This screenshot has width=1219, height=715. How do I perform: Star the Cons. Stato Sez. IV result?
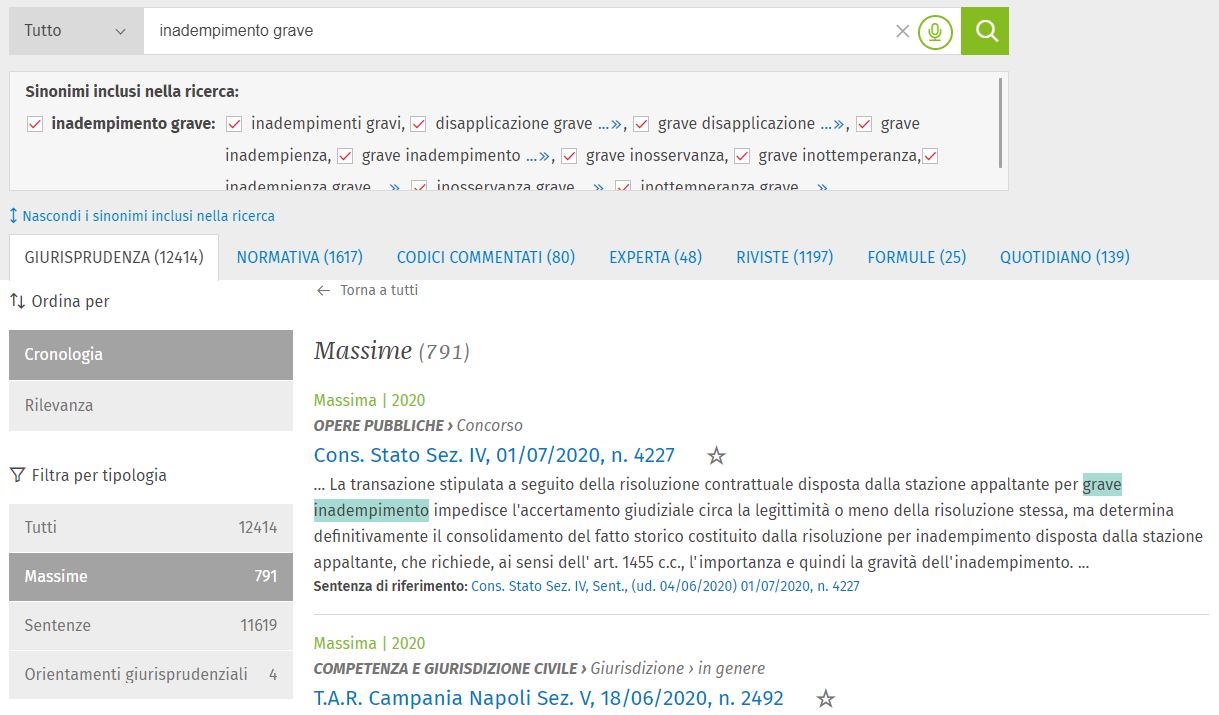(x=716, y=456)
